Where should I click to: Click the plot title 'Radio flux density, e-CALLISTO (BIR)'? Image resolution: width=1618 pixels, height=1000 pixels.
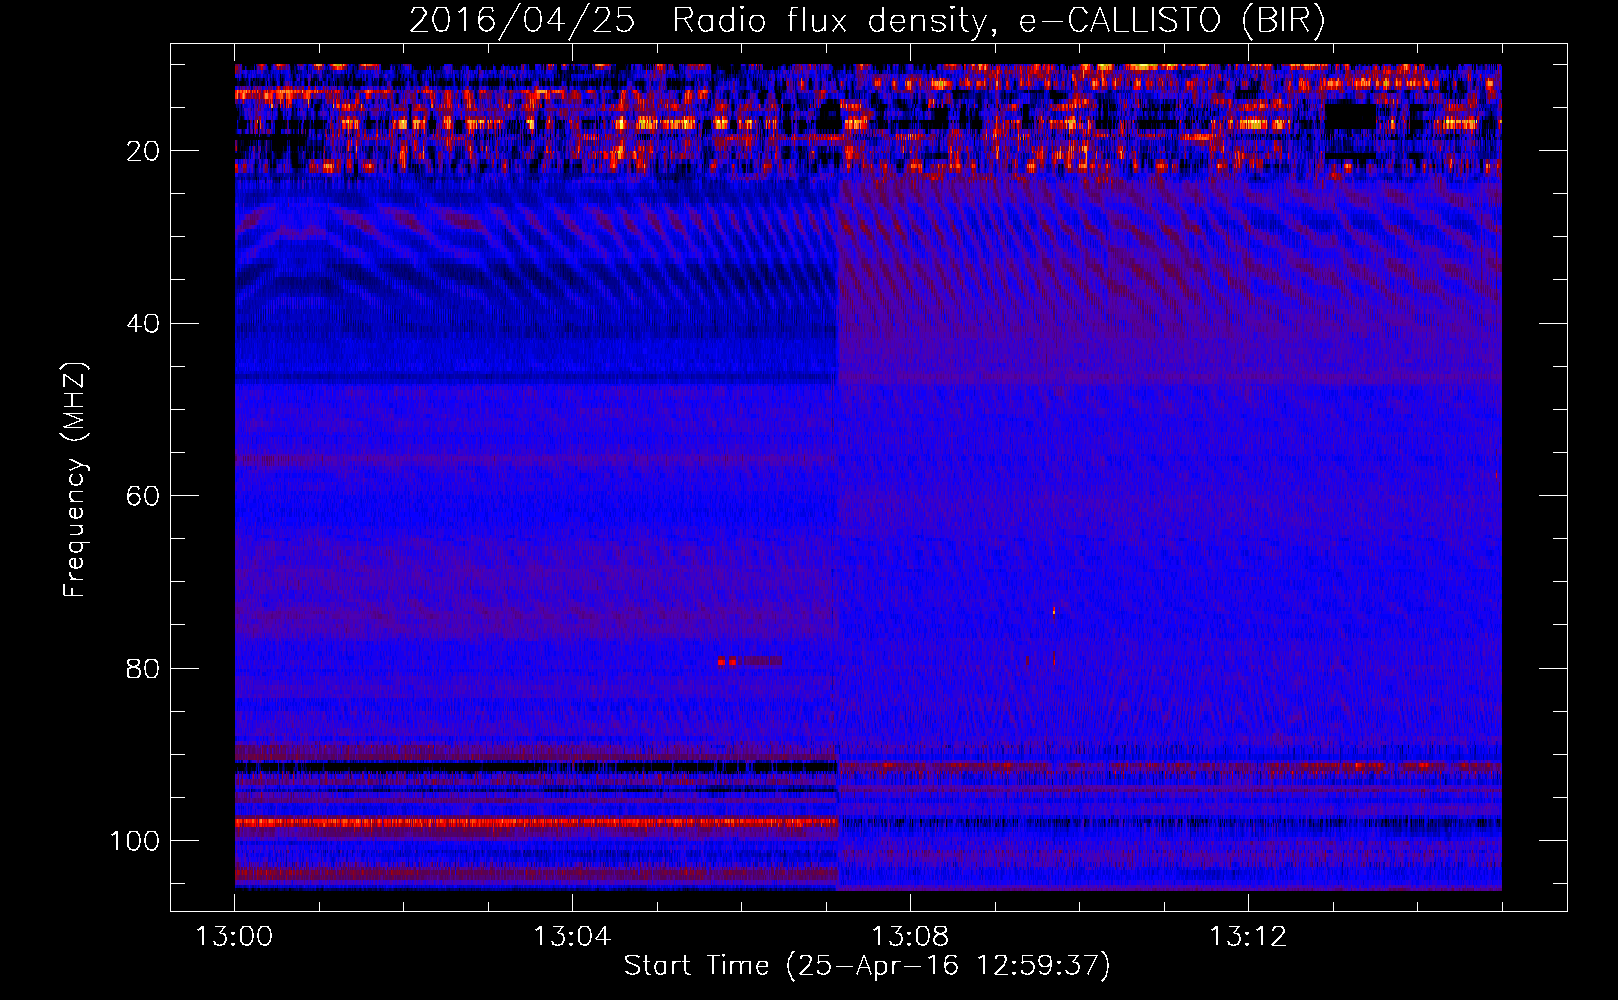[998, 20]
